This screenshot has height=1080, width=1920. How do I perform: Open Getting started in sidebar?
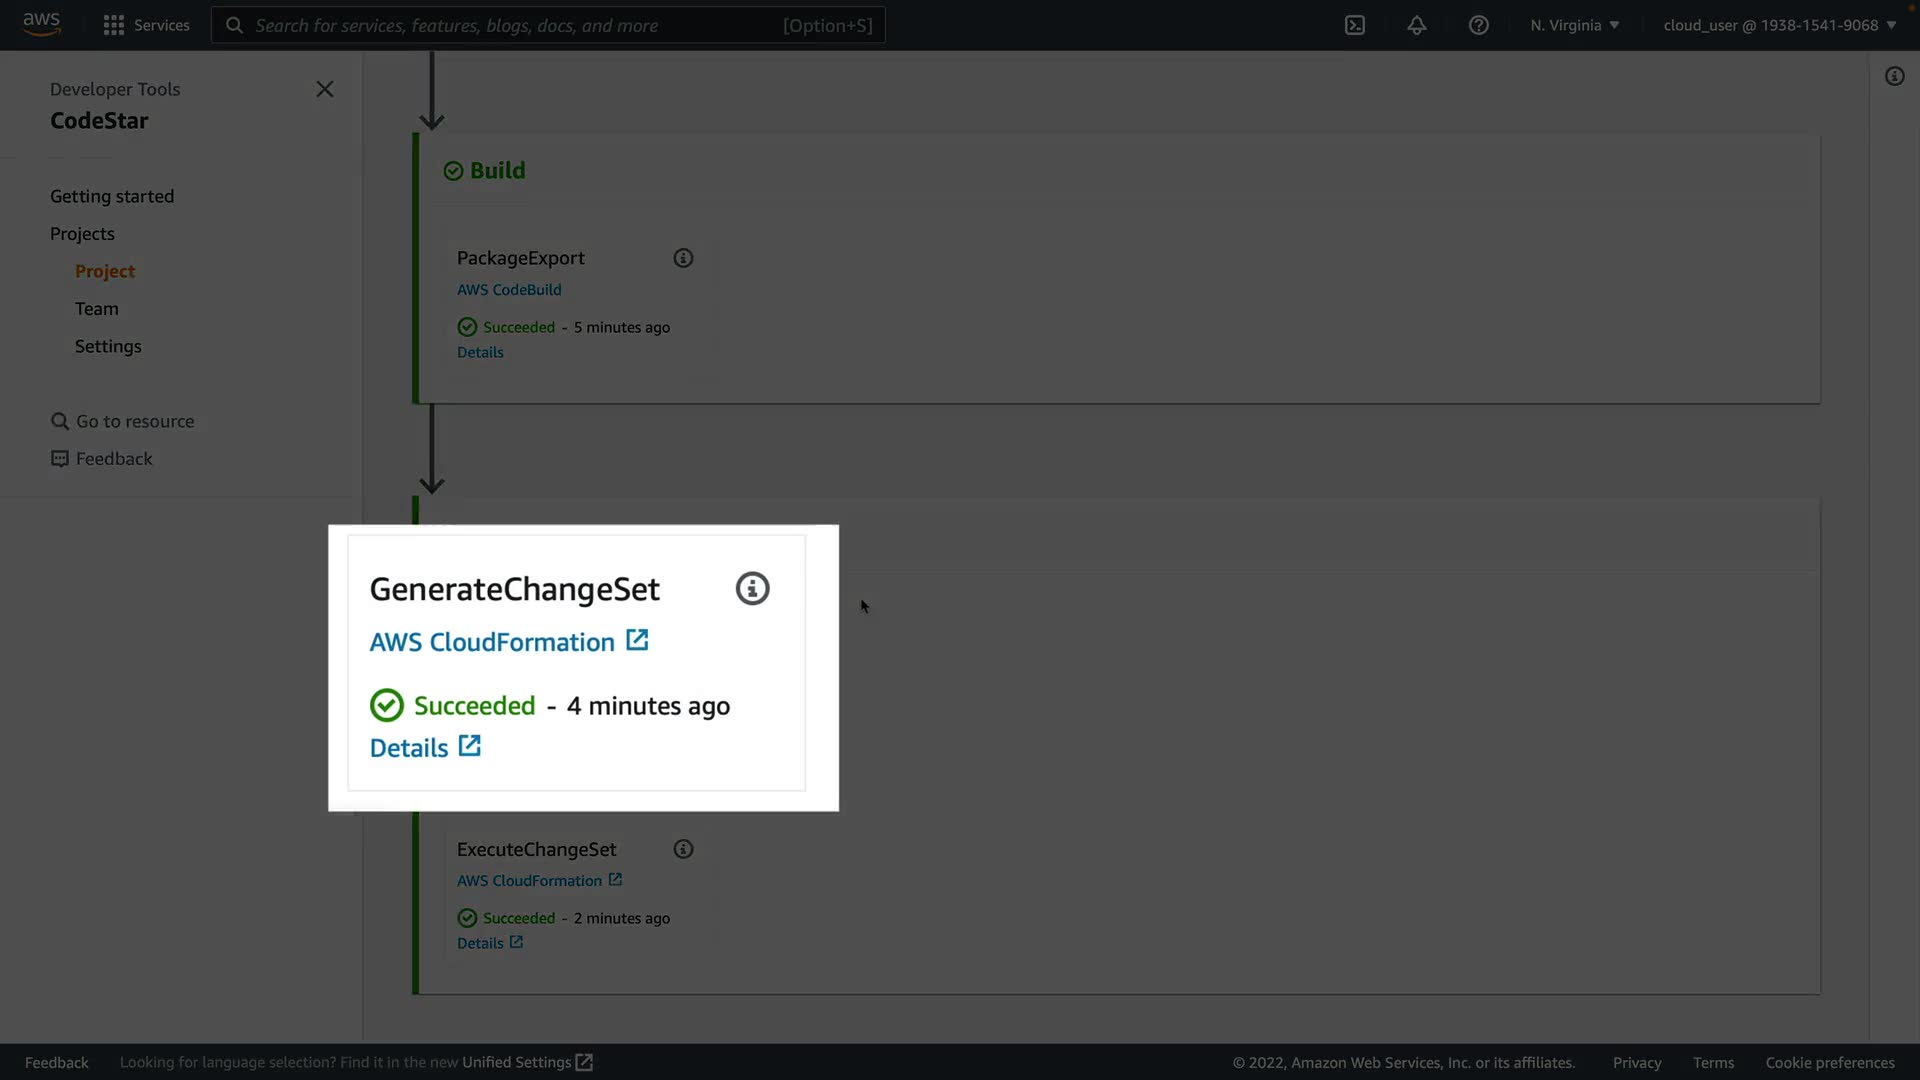coord(112,196)
